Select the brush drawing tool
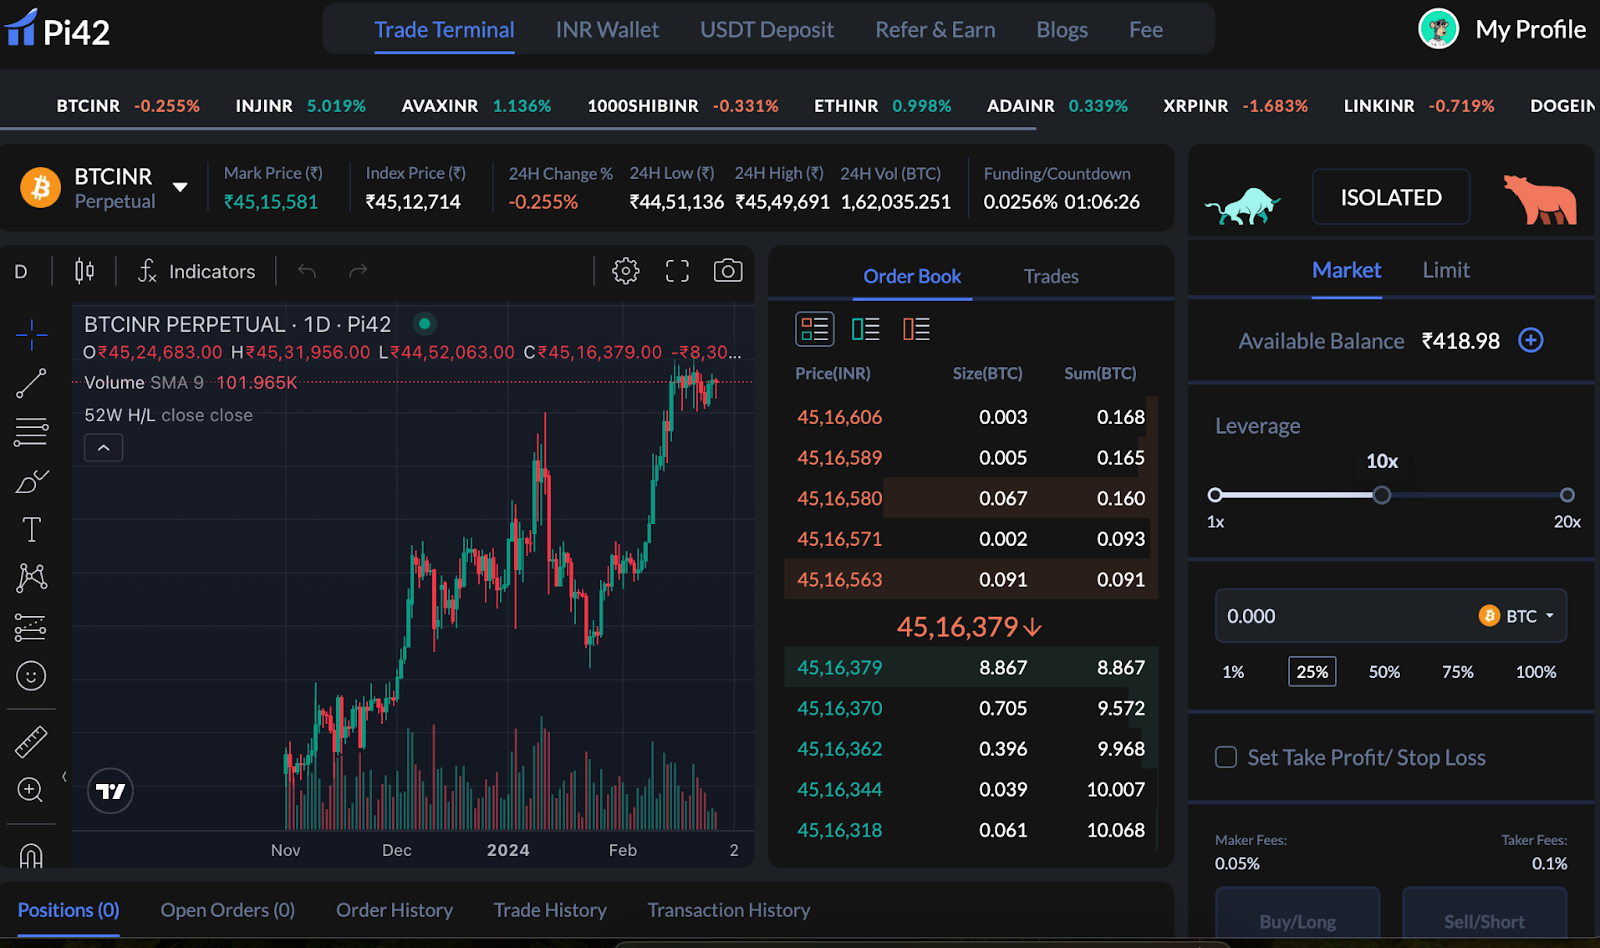The image size is (1600, 948). (32, 481)
